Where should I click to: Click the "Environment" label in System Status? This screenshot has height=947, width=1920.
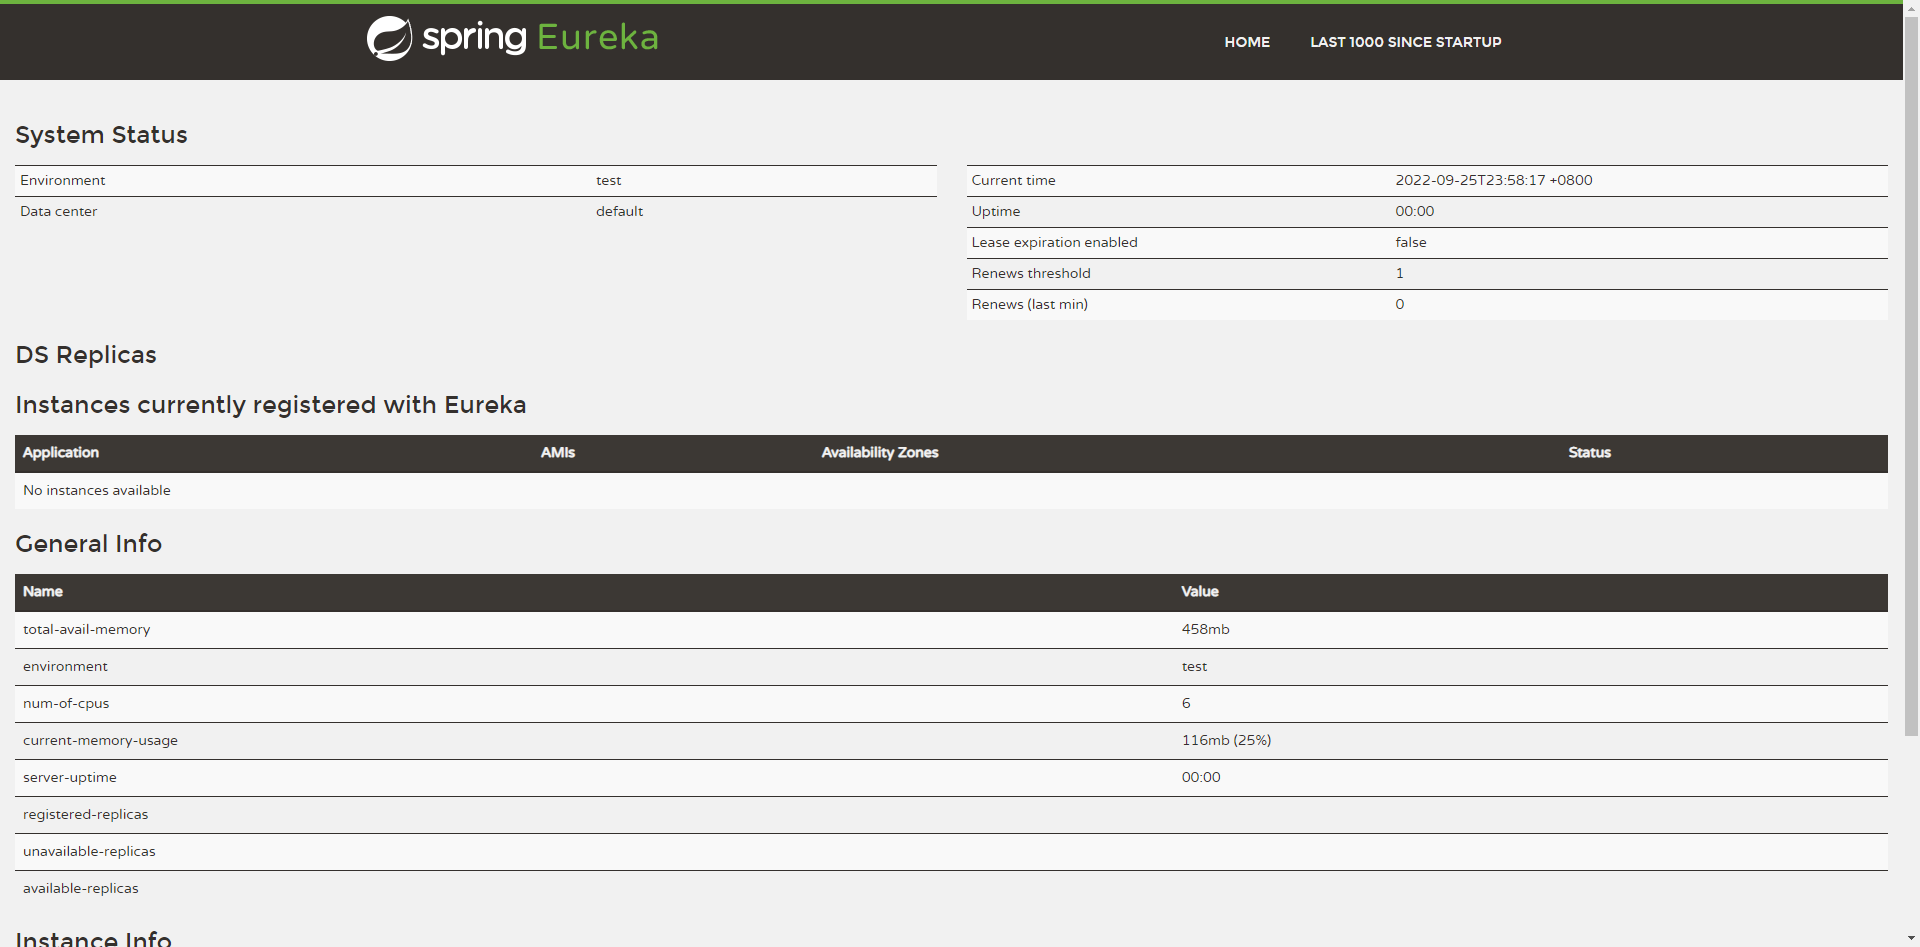click(x=62, y=180)
